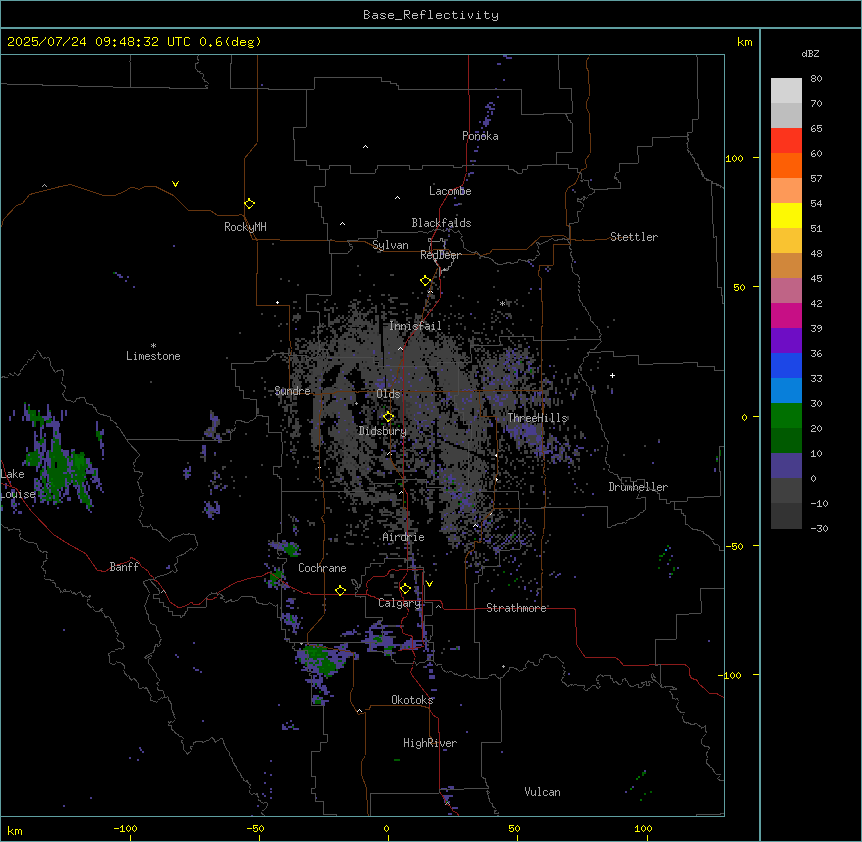Click the RedDeer city label

click(x=440, y=255)
